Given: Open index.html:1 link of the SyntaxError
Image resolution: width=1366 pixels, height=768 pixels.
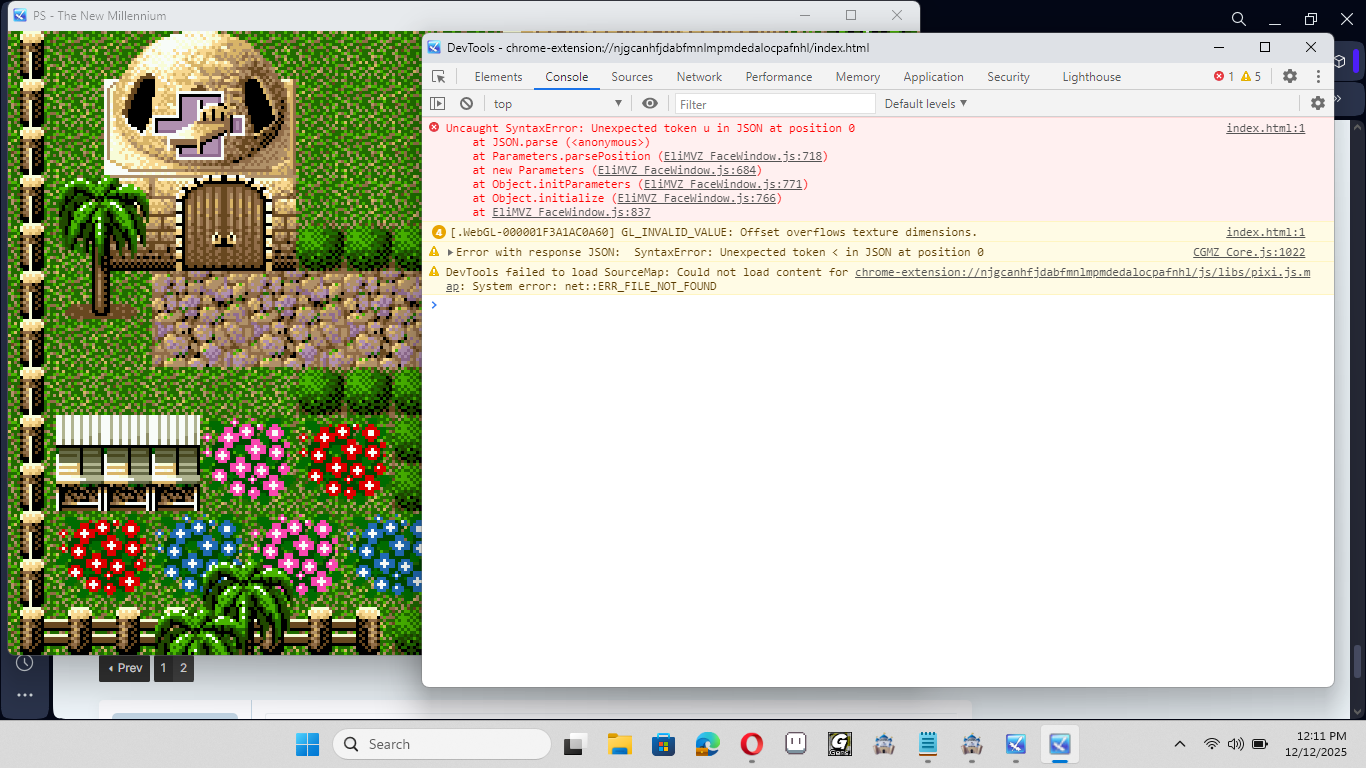Looking at the screenshot, I should pyautogui.click(x=1265, y=128).
